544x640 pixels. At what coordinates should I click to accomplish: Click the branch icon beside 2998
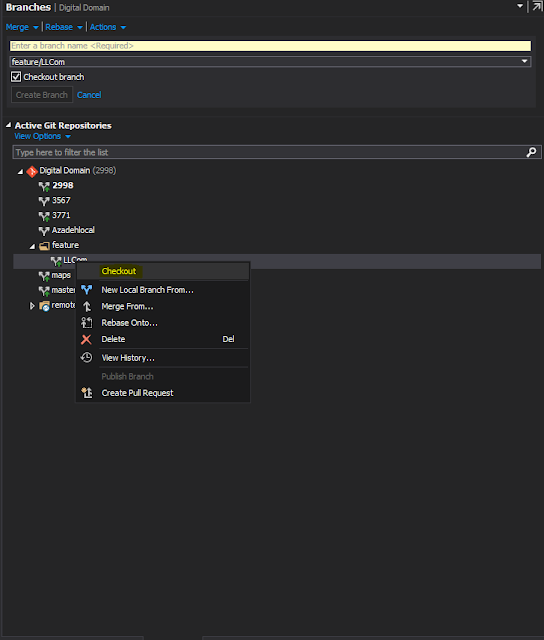pos(44,186)
